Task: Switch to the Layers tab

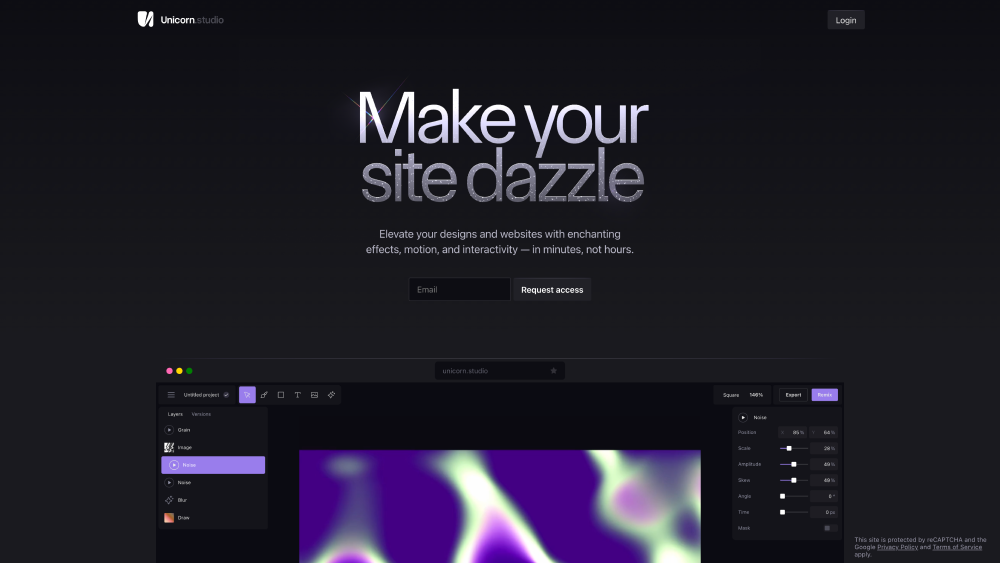Action: (175, 414)
